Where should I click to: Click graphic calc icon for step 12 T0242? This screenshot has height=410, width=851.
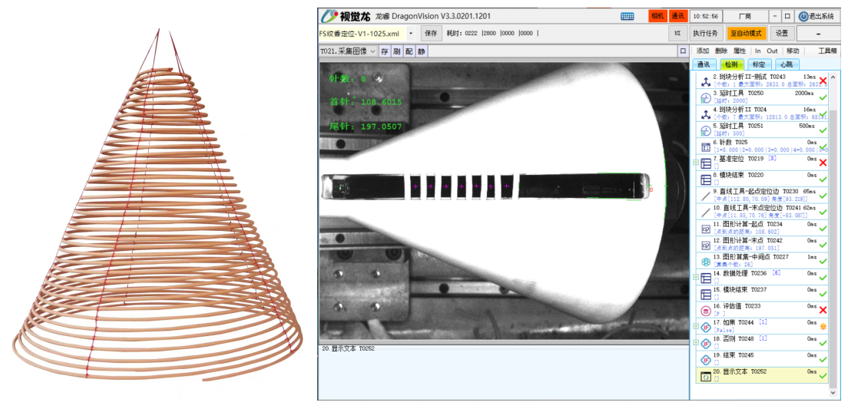click(706, 245)
